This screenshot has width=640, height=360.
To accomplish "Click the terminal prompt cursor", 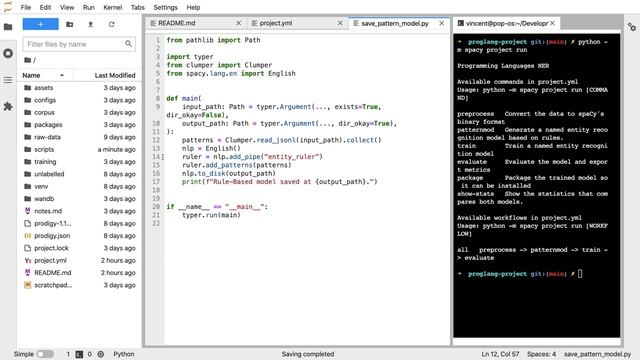I will tap(580, 274).
